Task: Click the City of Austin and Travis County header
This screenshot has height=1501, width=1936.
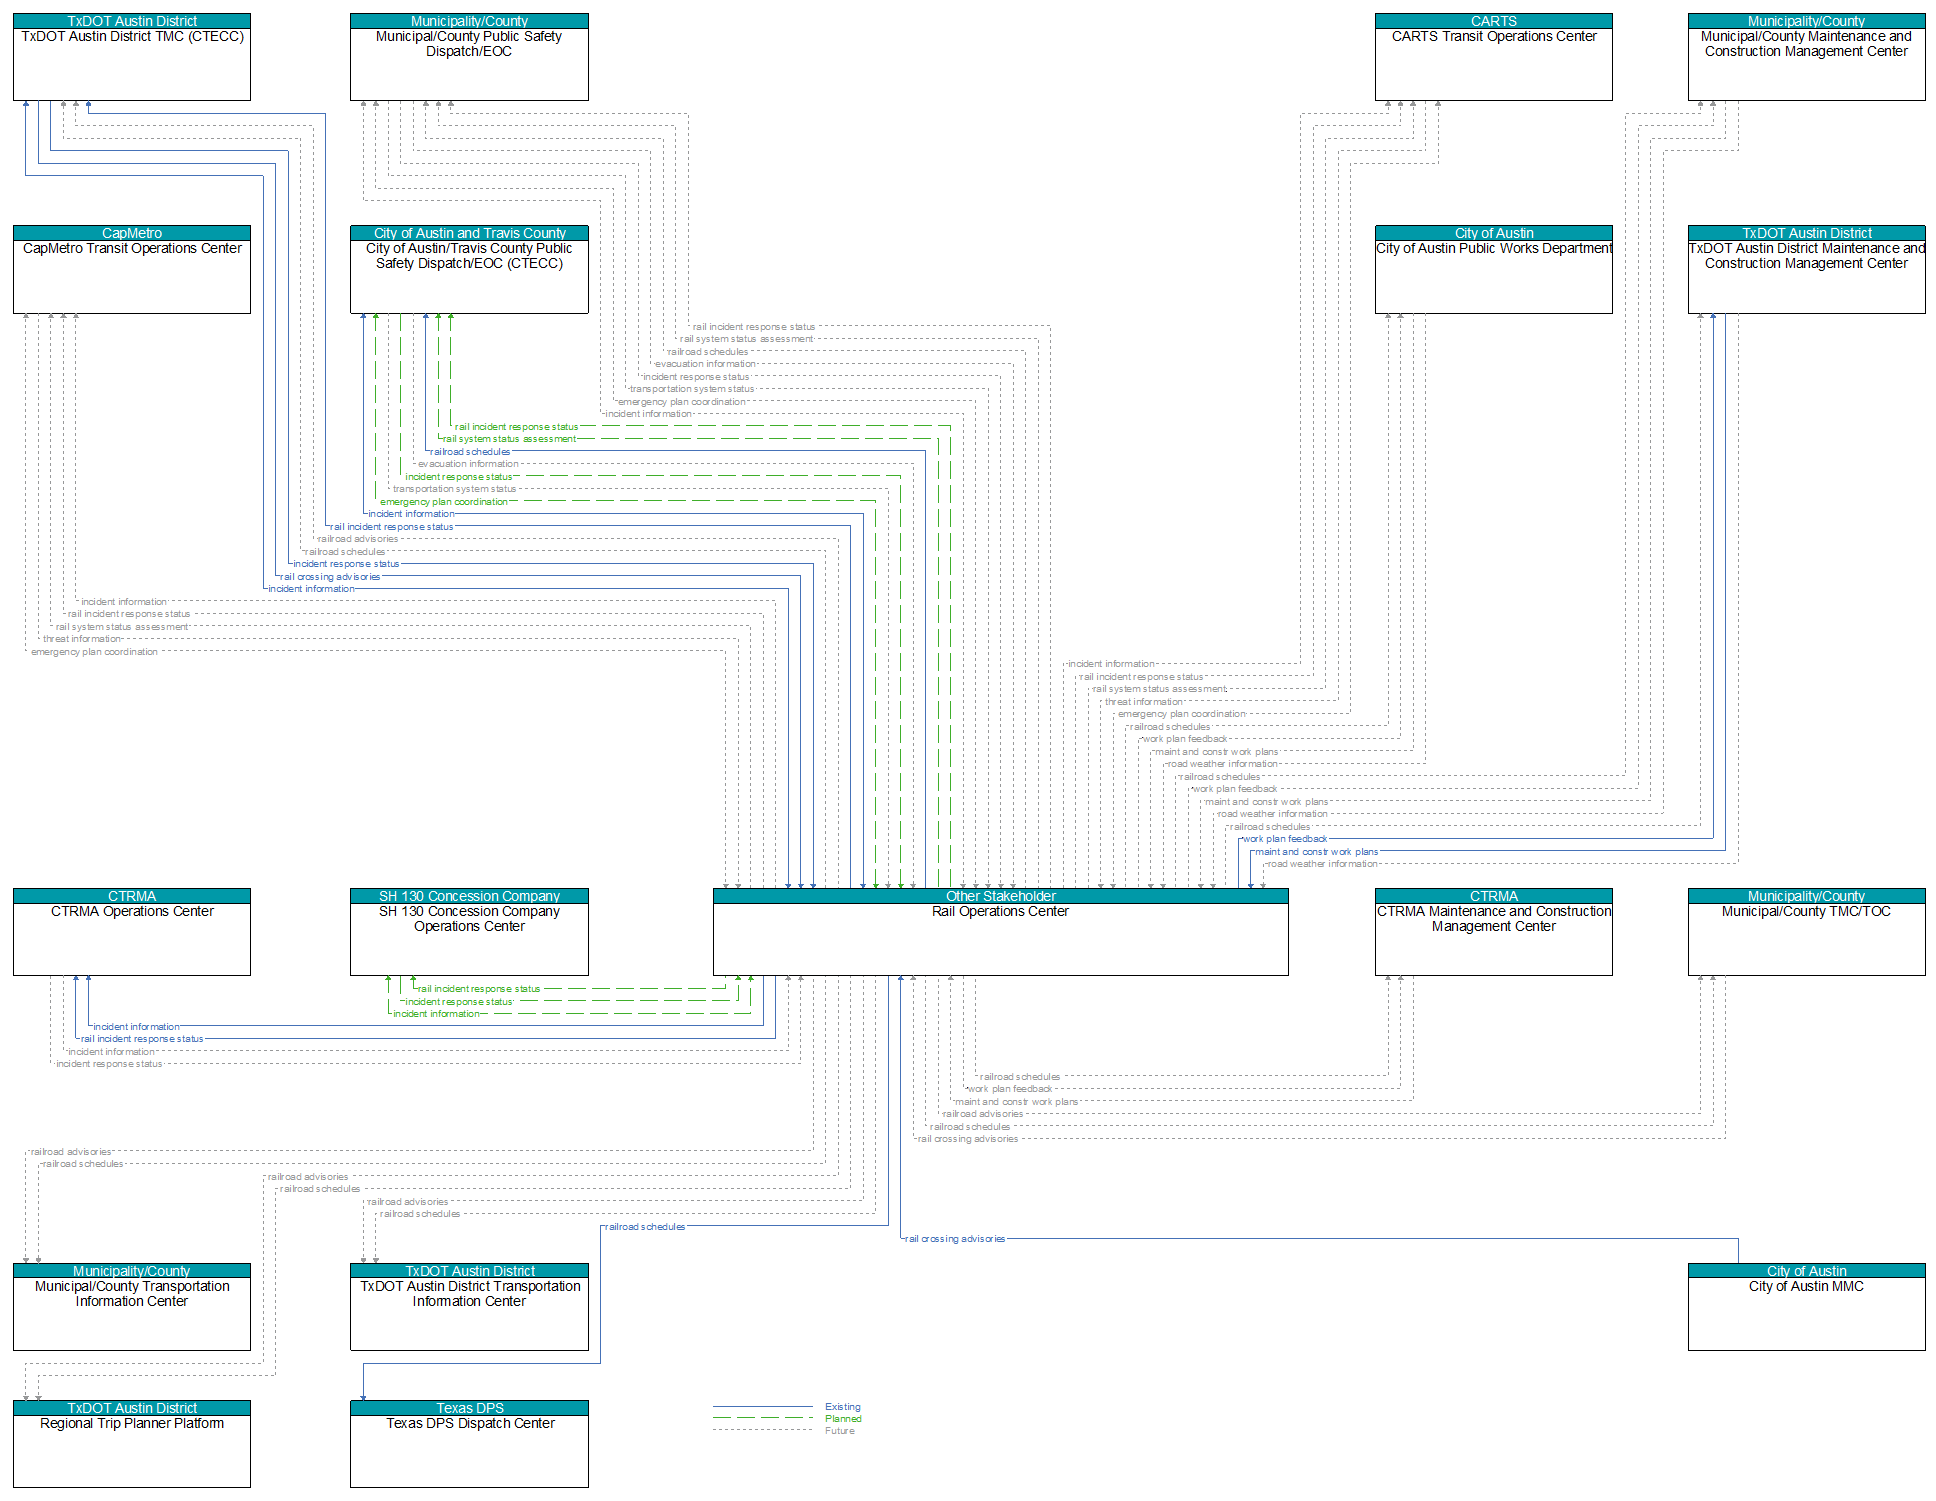Action: pyautogui.click(x=469, y=233)
